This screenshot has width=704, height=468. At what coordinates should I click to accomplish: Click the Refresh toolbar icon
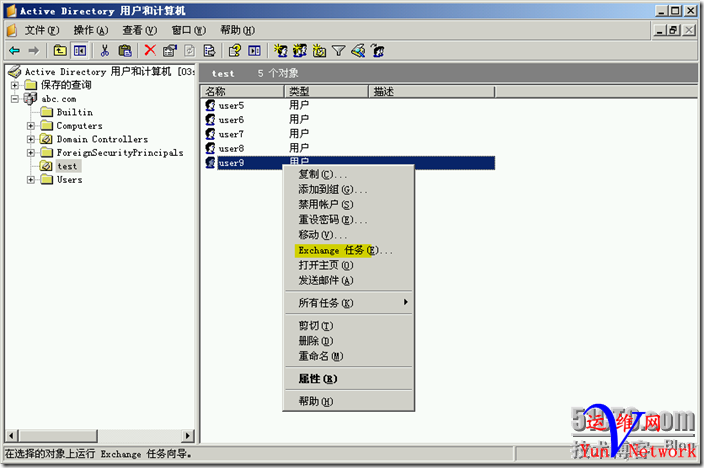click(190, 51)
